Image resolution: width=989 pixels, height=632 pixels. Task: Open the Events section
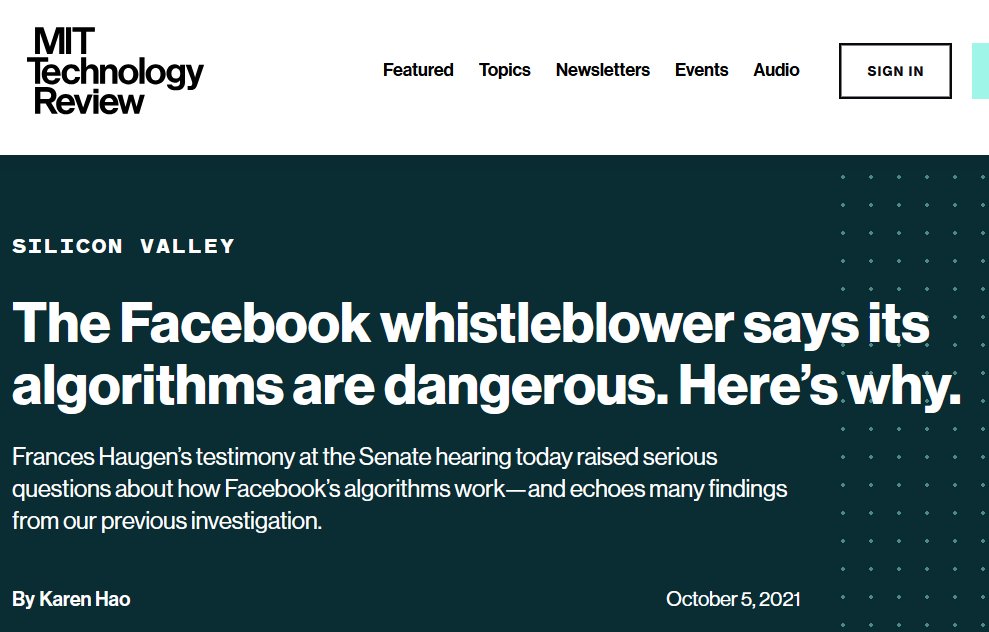701,70
